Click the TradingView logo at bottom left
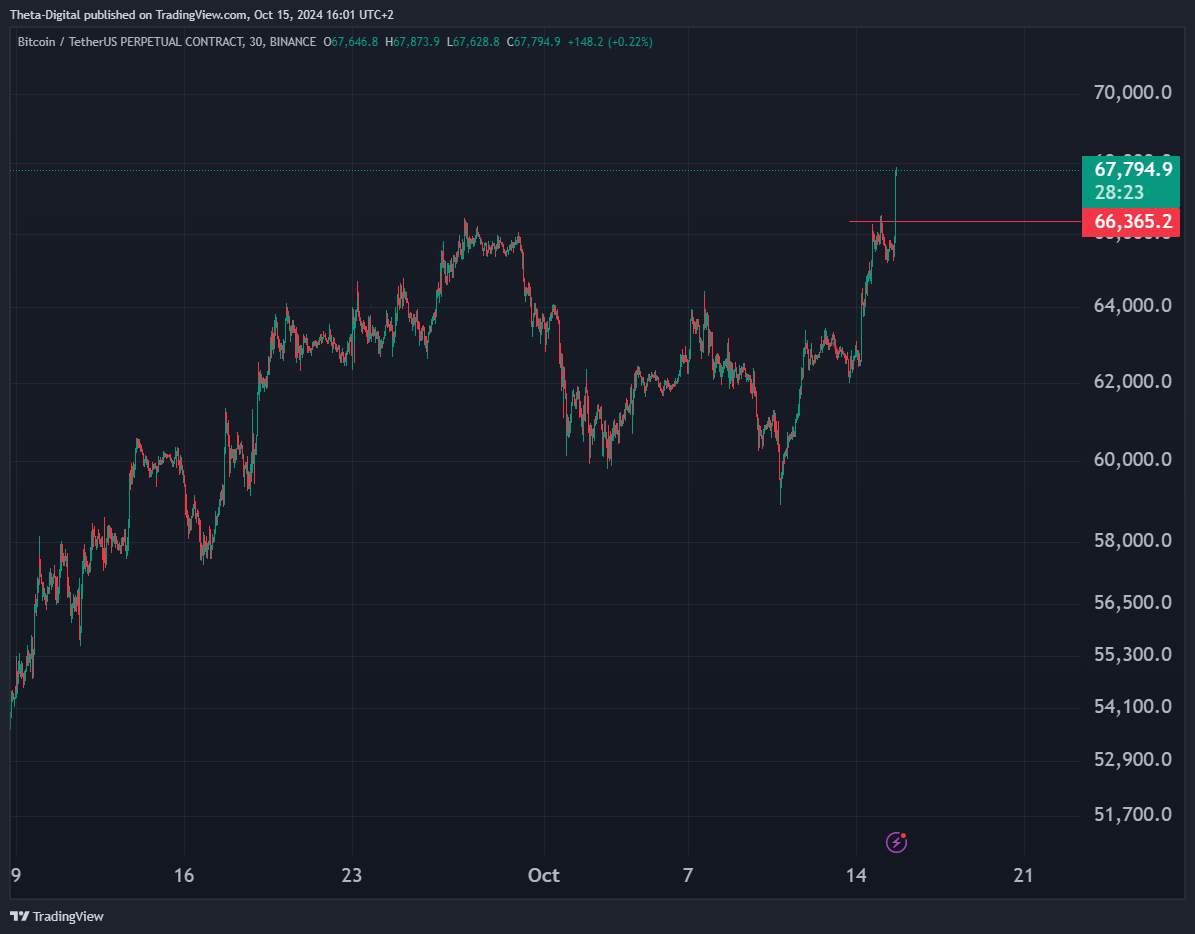 [57, 916]
